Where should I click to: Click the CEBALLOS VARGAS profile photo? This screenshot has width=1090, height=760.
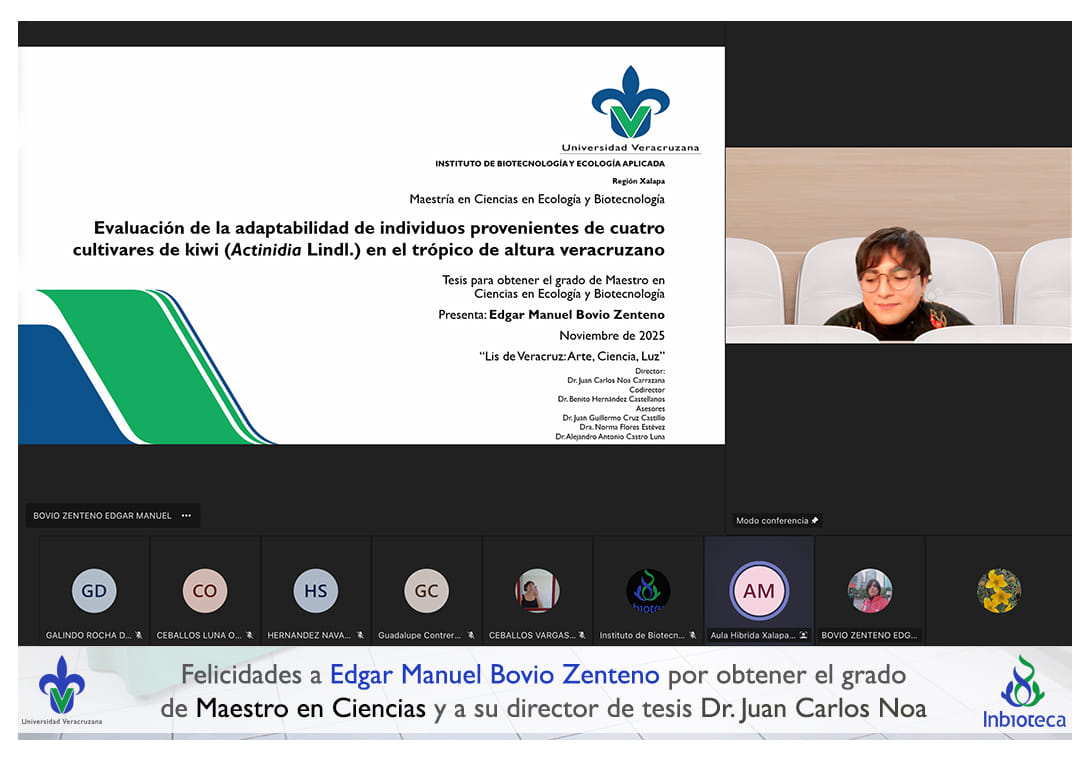tap(537, 591)
